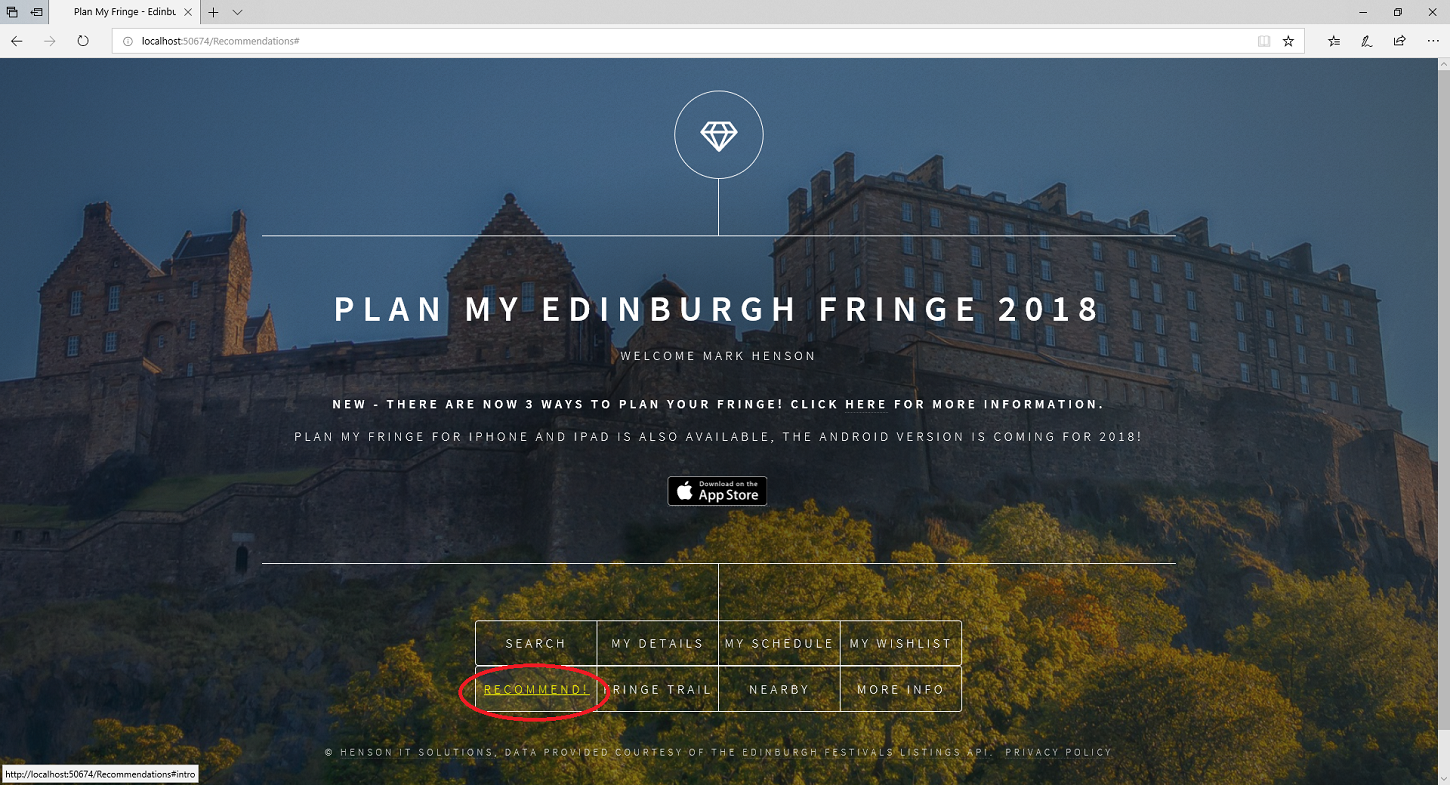Open browser settings ellipsis menu
1450x785 pixels.
[x=1432, y=41]
